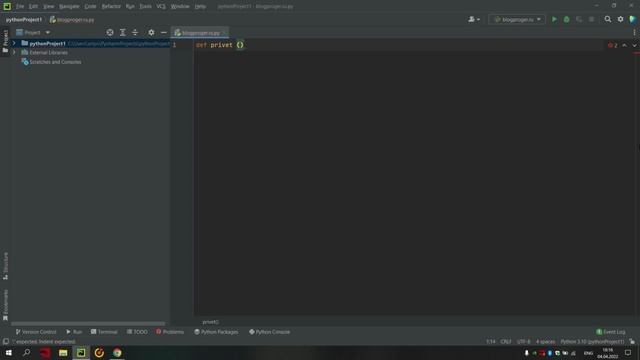Screen dimensions: 640x360
Task: Toggle read-only lock icon in status bar
Action: click(632, 342)
